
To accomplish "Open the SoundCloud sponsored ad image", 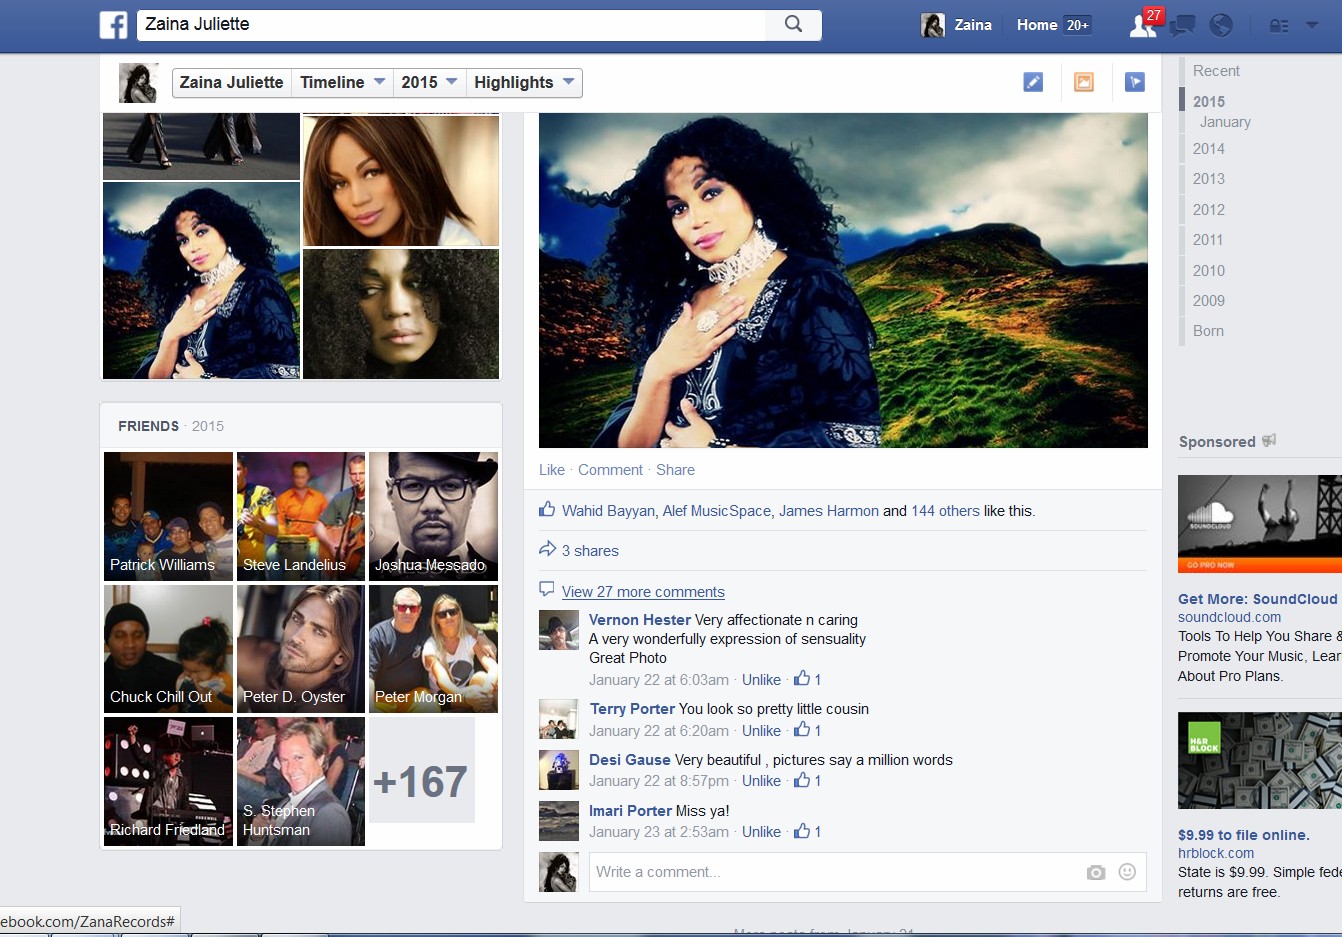I will point(1260,524).
